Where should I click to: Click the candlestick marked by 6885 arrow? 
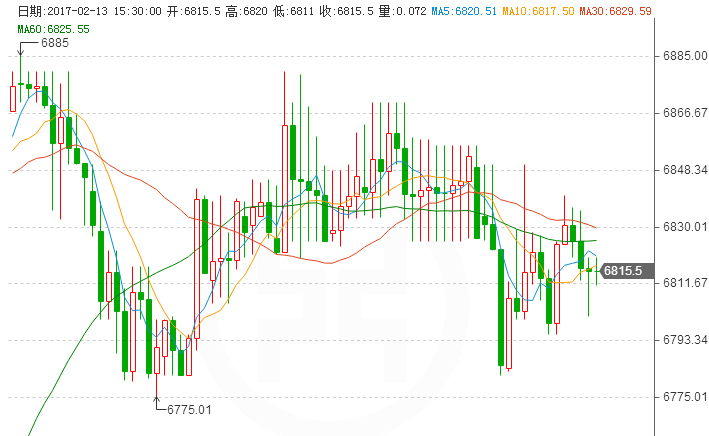click(20, 78)
